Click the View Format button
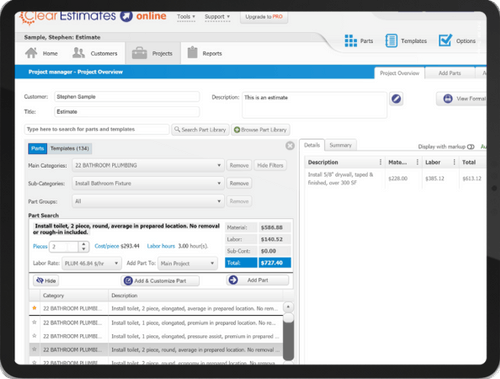The width and height of the screenshot is (500, 379). pyautogui.click(x=463, y=99)
